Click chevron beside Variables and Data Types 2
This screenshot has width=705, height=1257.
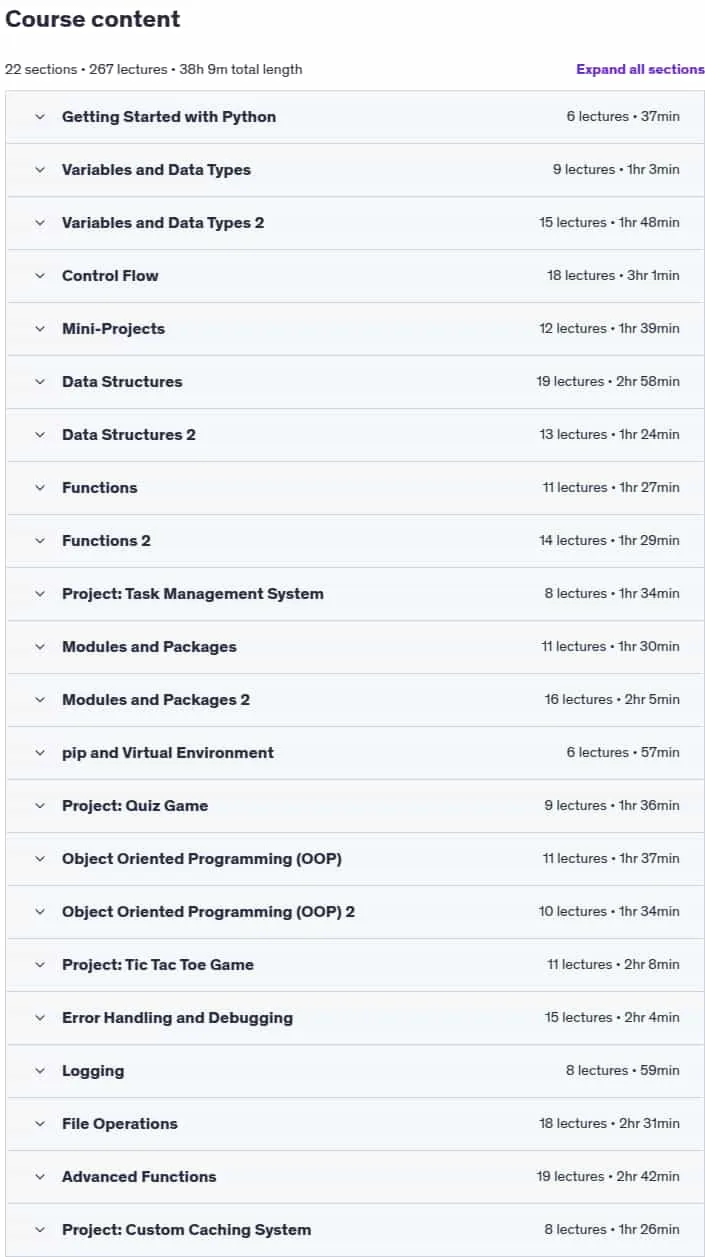[x=40, y=223]
